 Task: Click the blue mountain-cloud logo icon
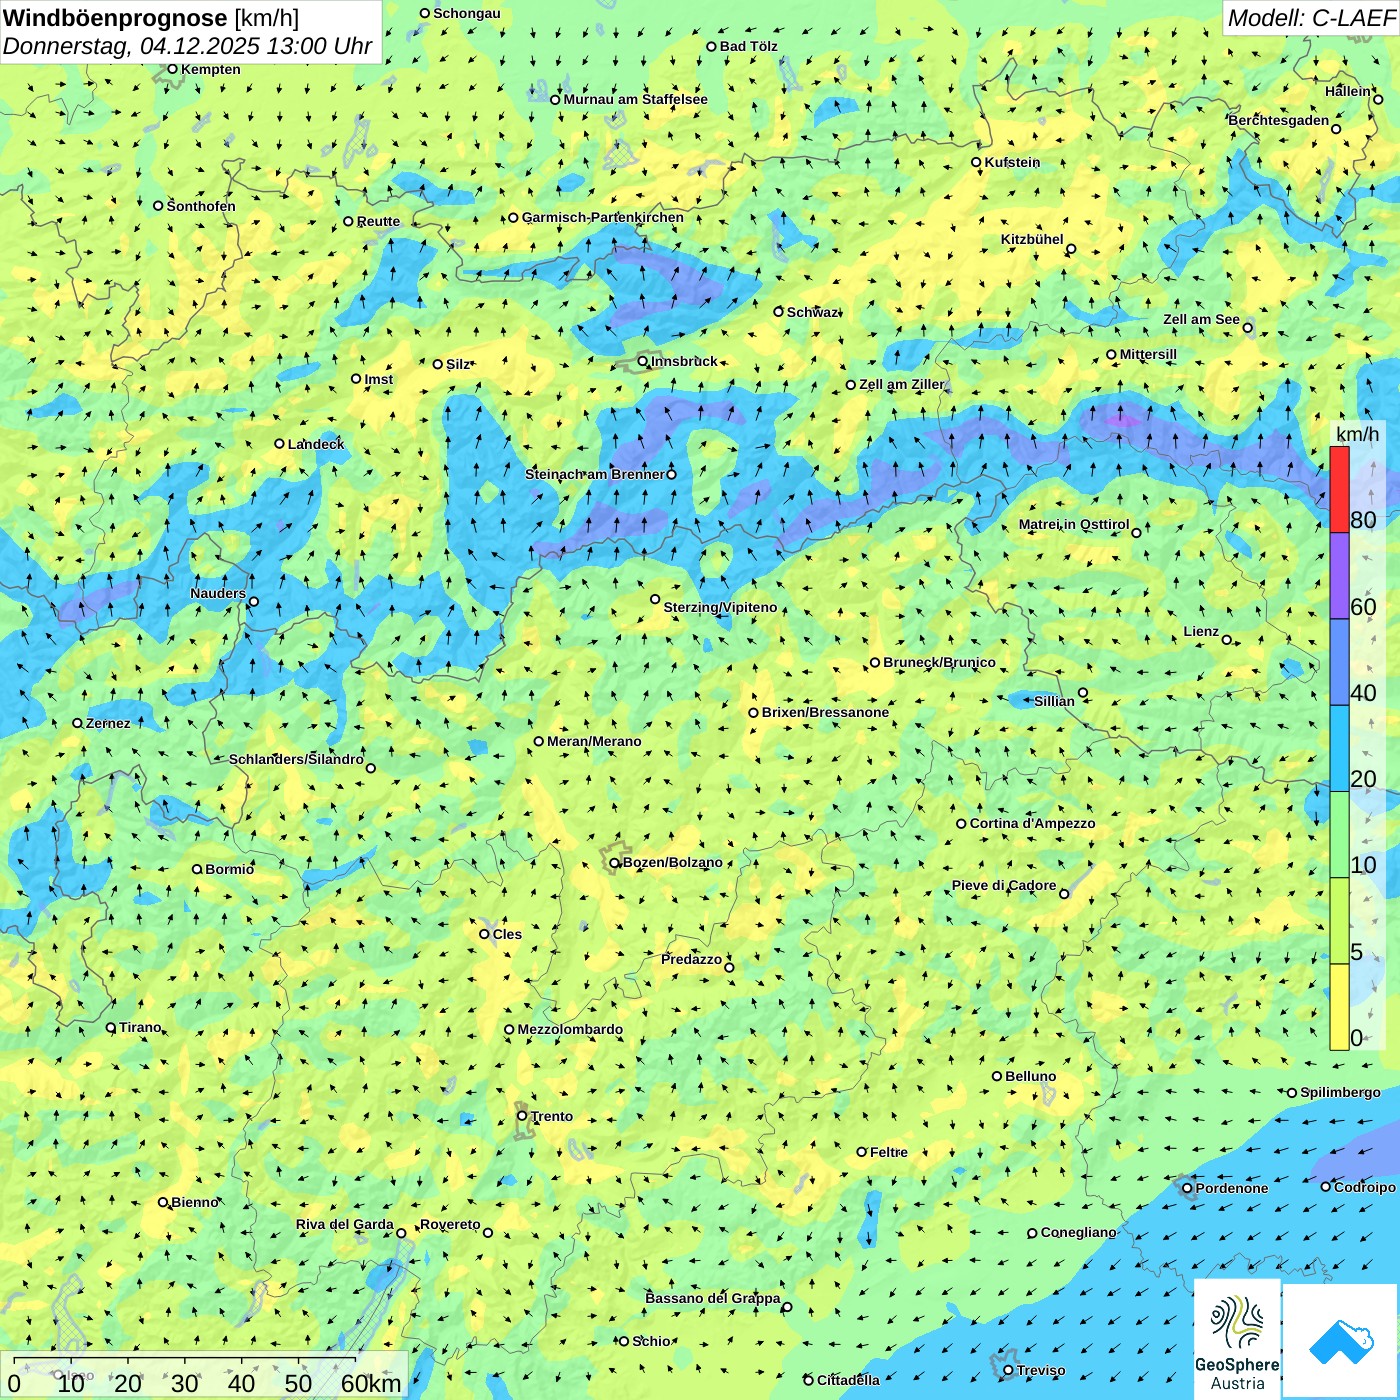1341,1341
